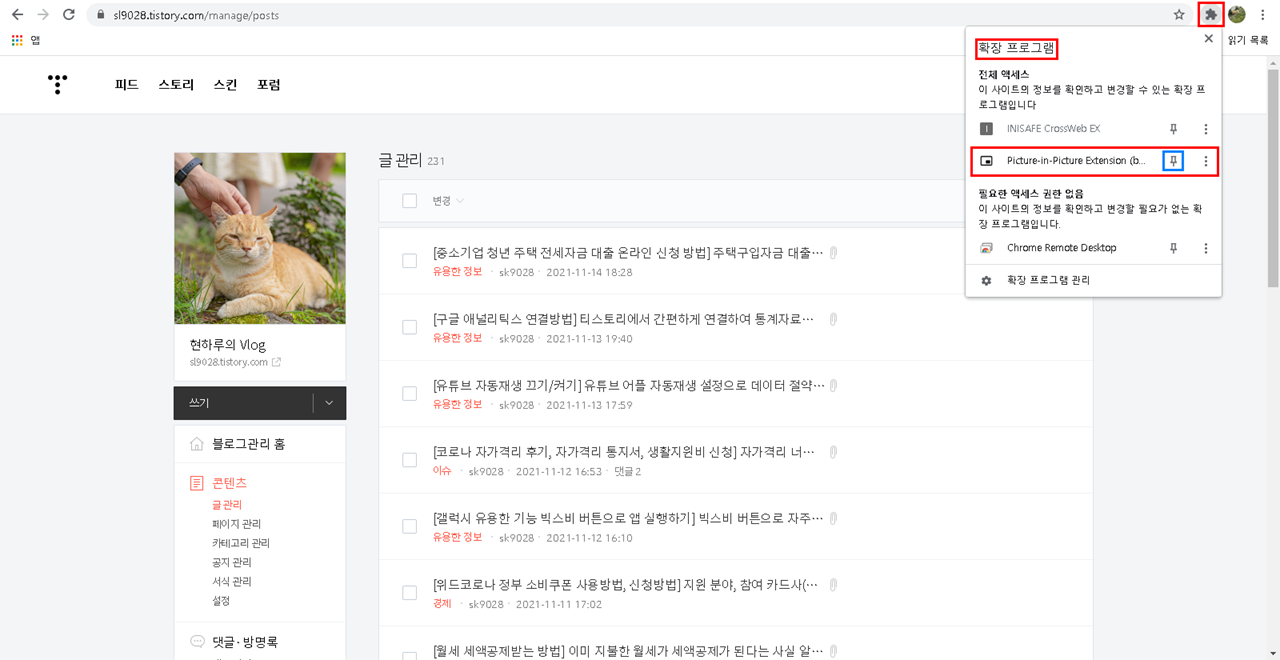Image resolution: width=1280 pixels, height=660 pixels.
Task: Open the 구글 애널리틱스 연결방법 post title
Action: click(x=623, y=319)
